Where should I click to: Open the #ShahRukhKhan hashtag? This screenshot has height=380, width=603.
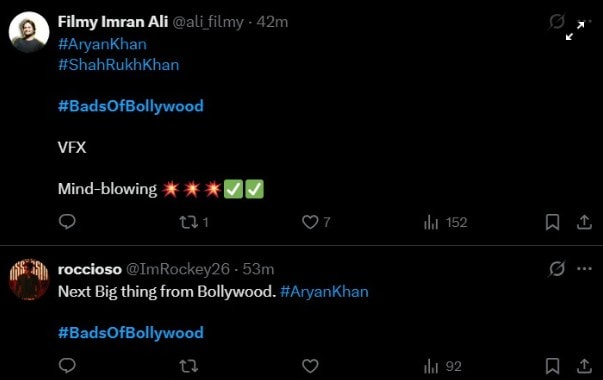click(x=118, y=65)
